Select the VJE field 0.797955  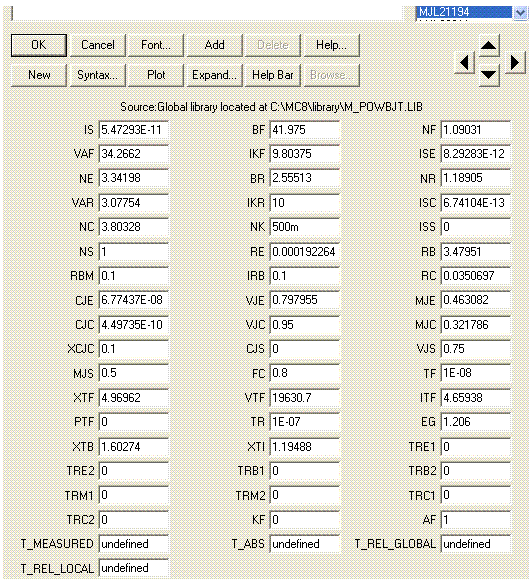point(305,300)
